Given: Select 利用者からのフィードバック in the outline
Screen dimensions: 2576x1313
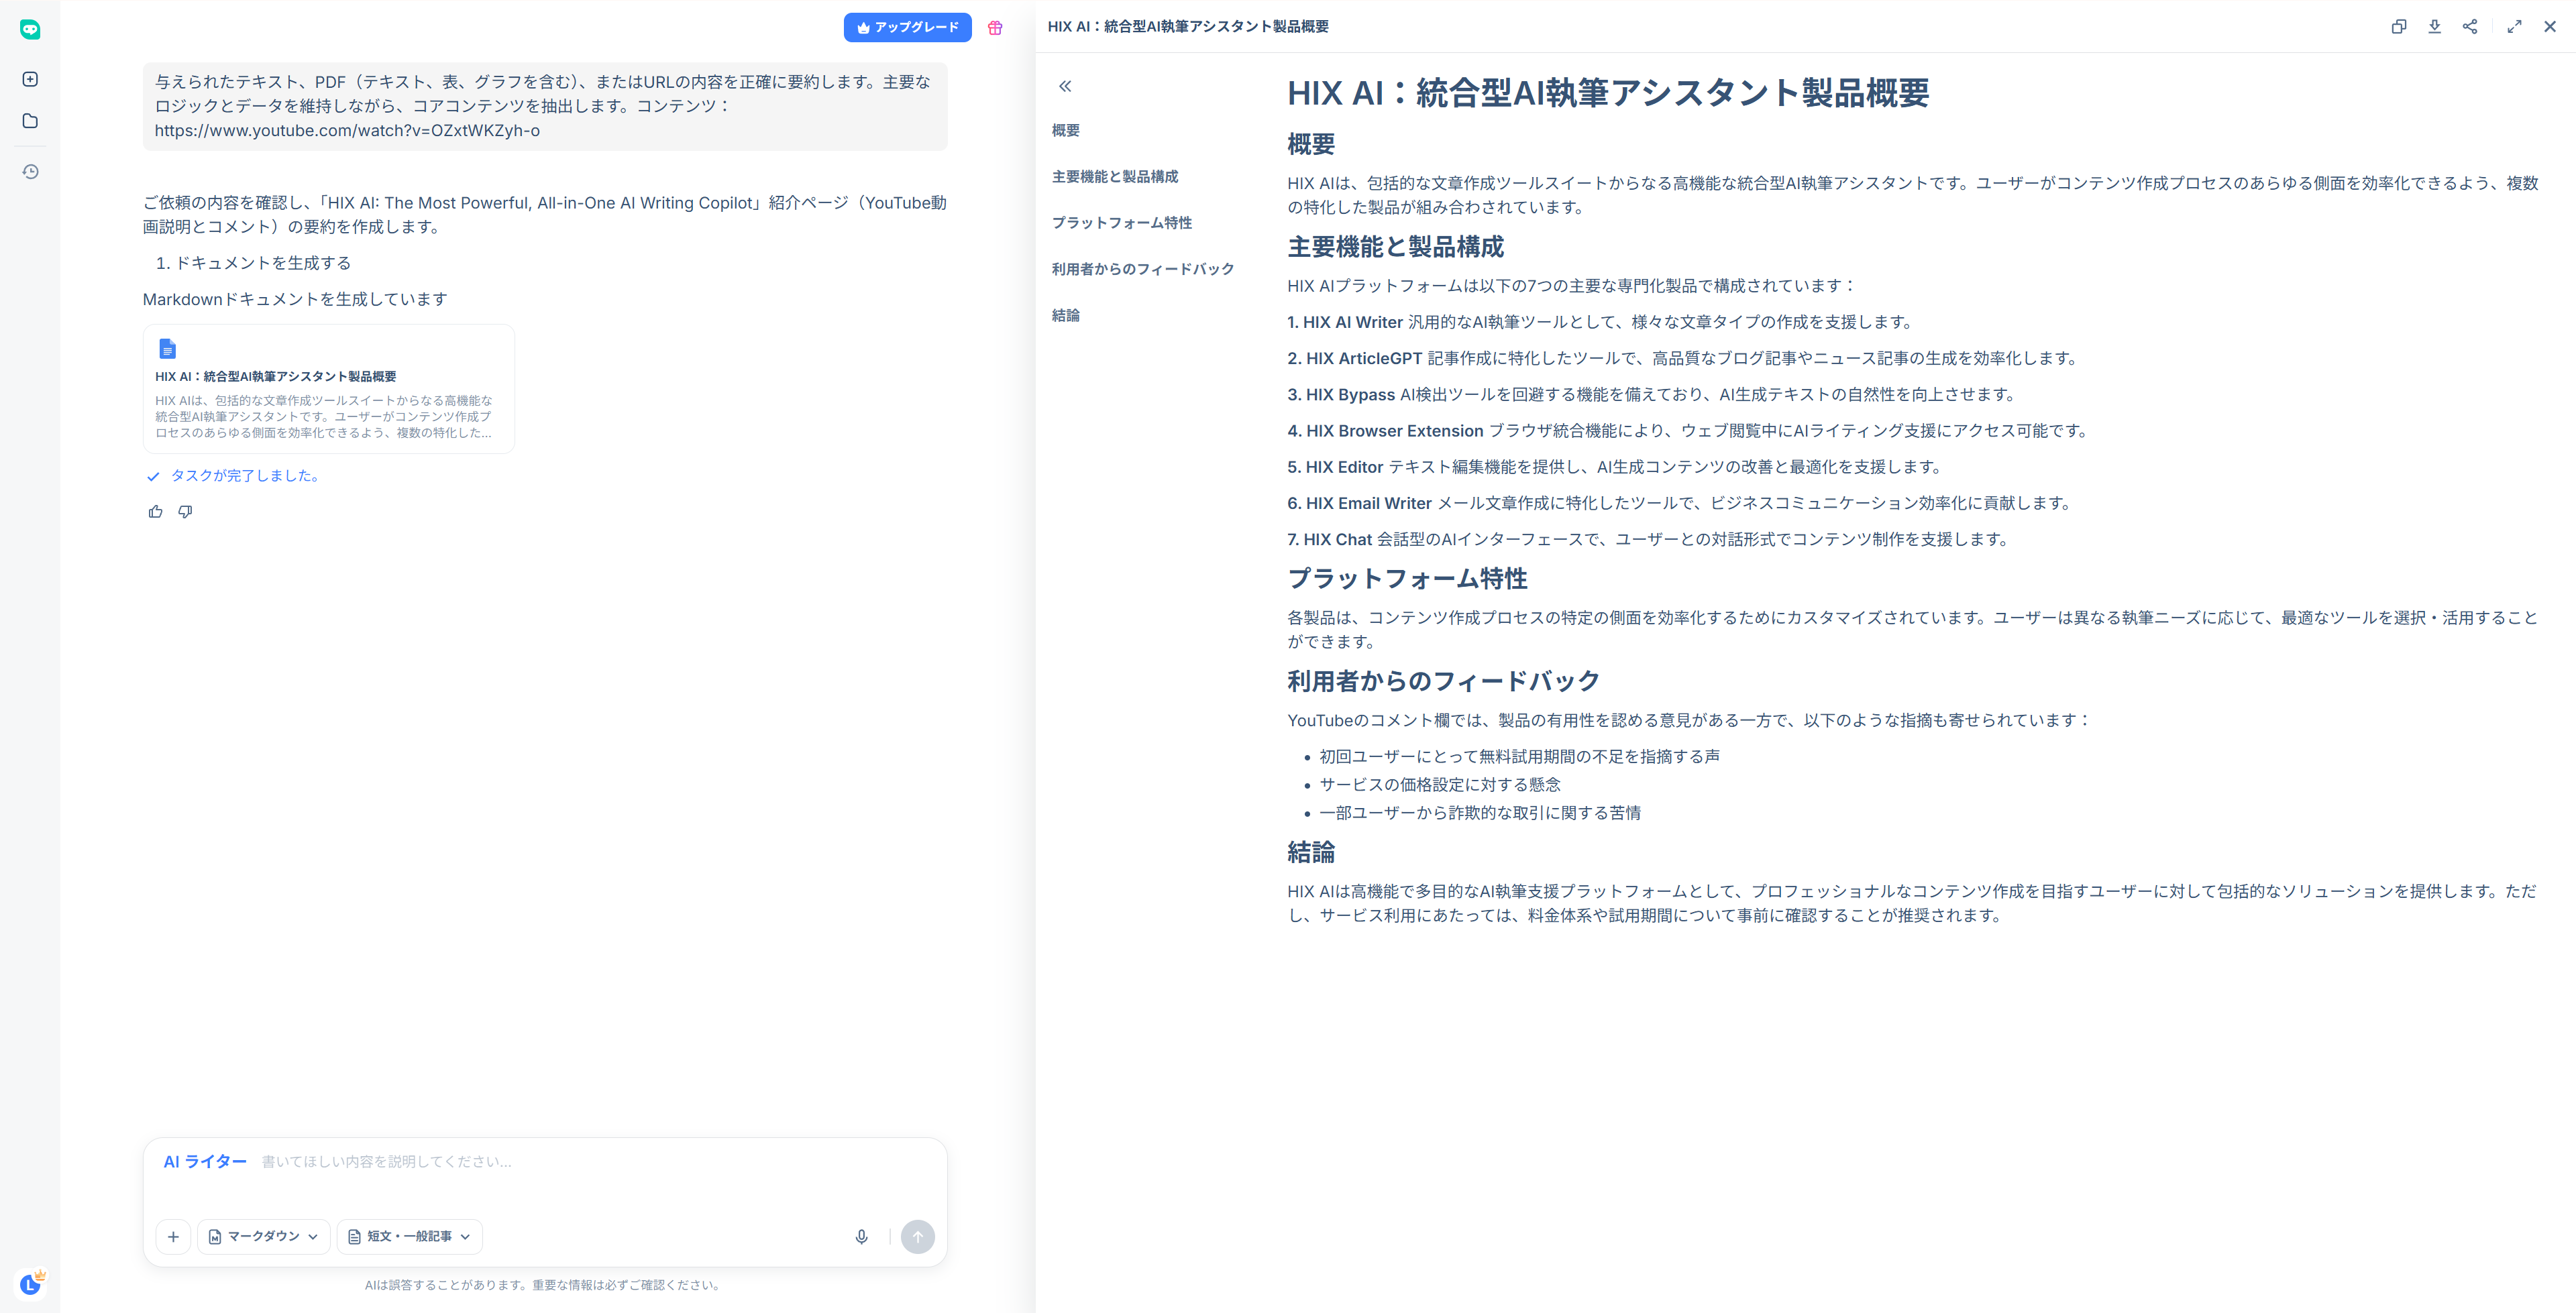Looking at the screenshot, I should 1142,268.
